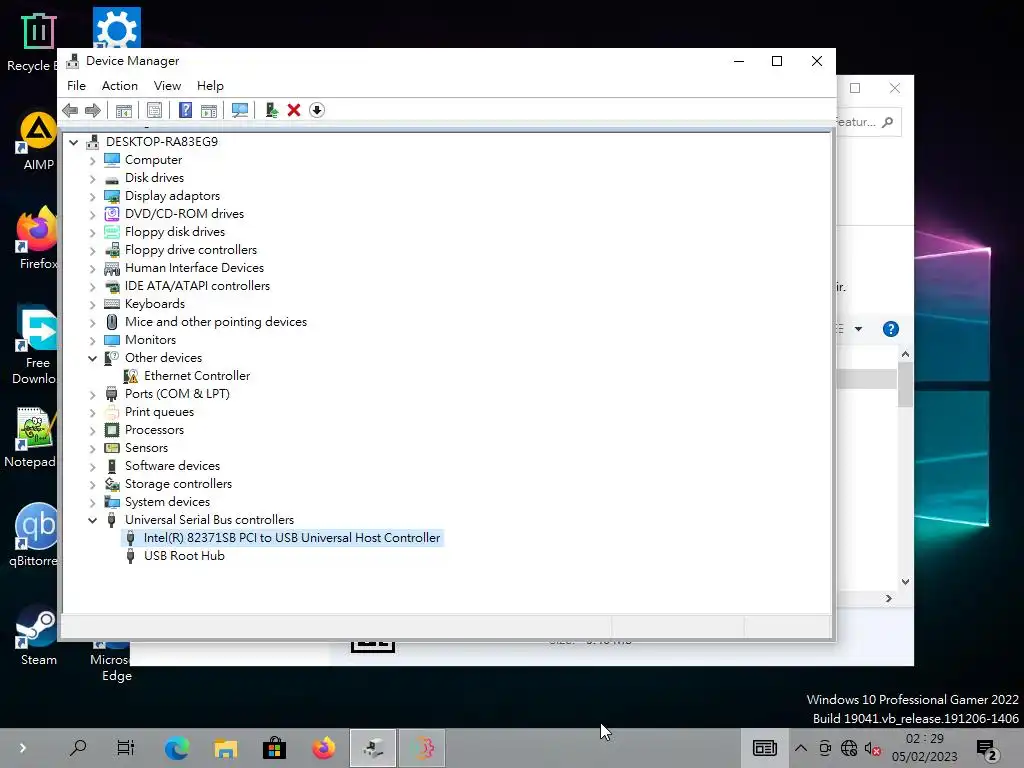This screenshot has height=768, width=1024.
Task: Open the clock showing 02:29 05/02/2023
Action: pyautogui.click(x=924, y=748)
